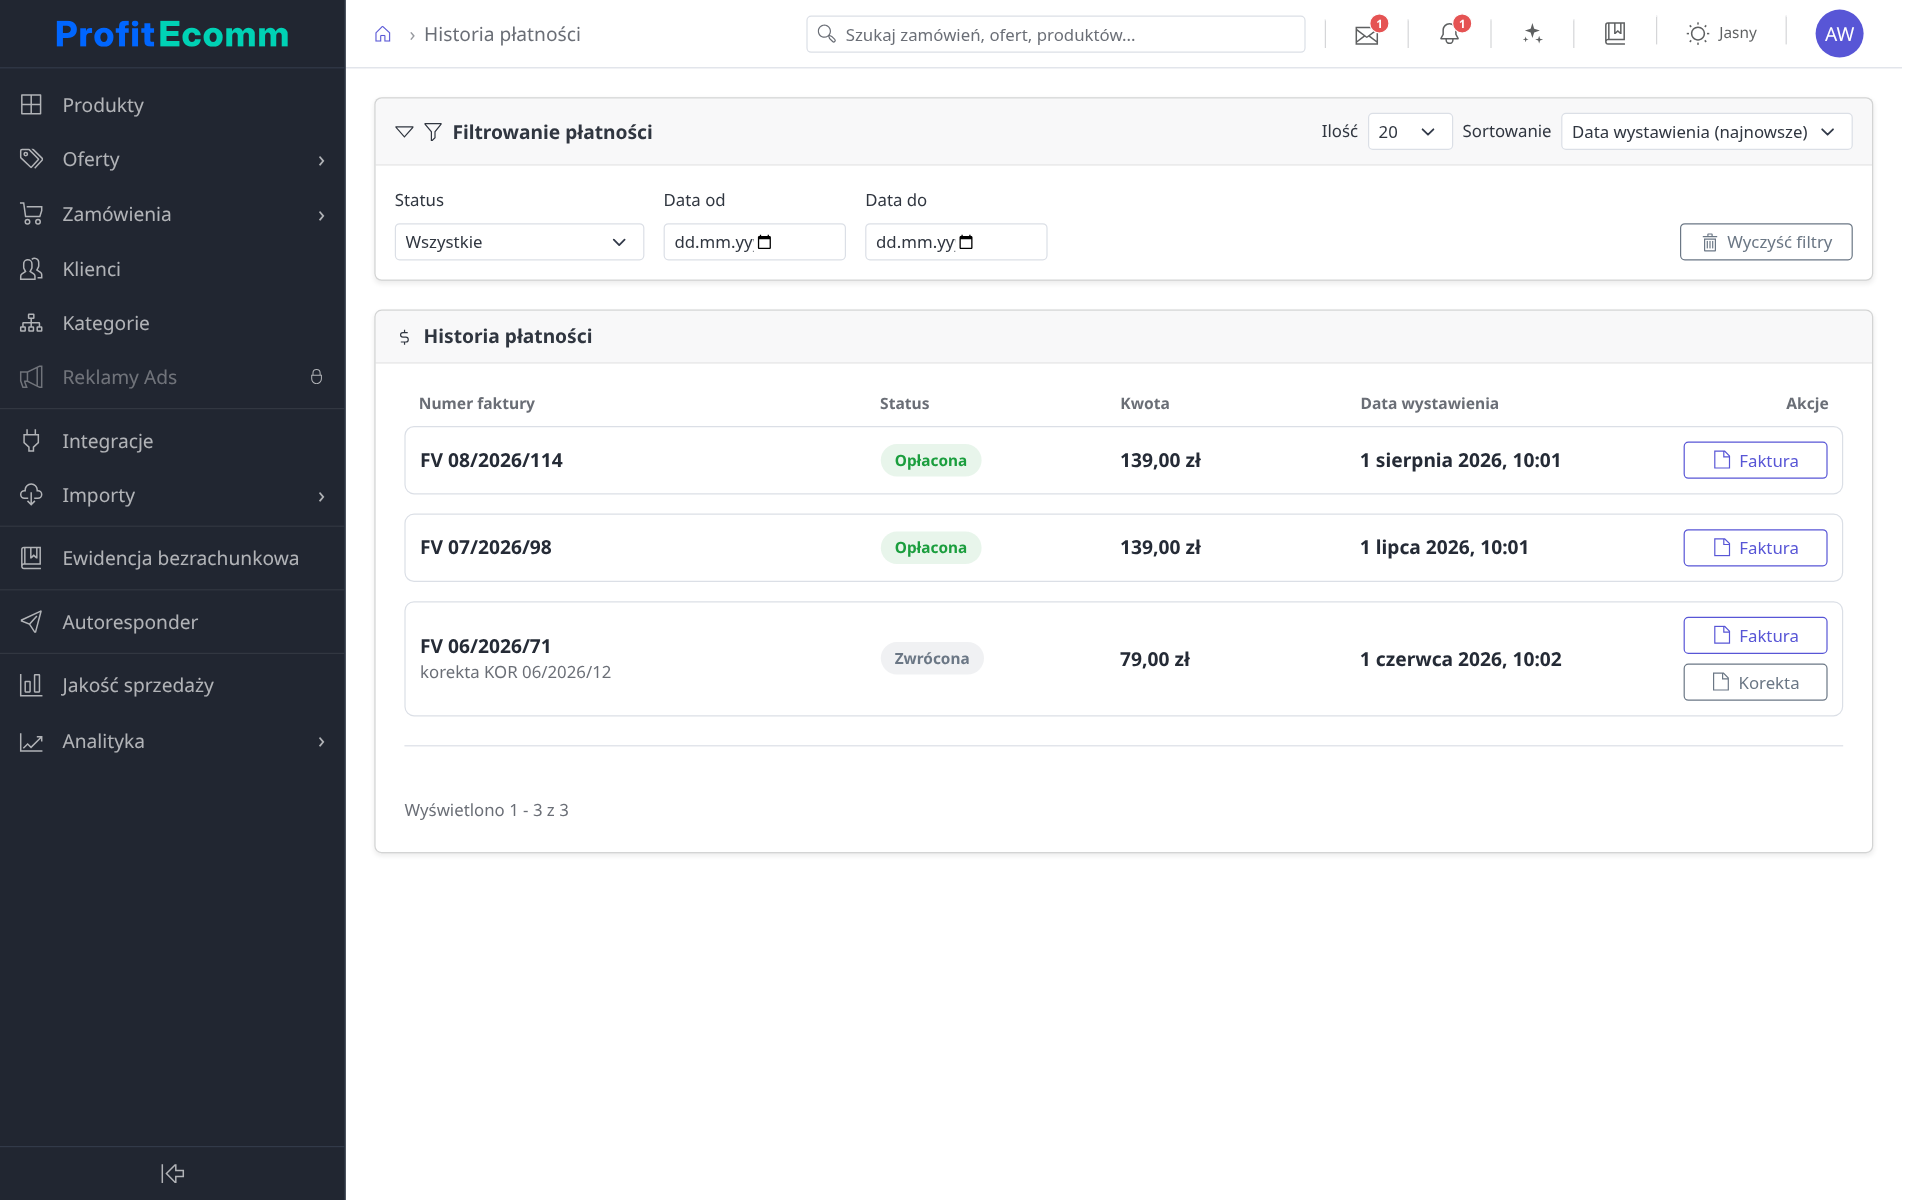This screenshot has width=1920, height=1200.
Task: Click the Autoresponder paper plane icon
Action: pyautogui.click(x=31, y=622)
